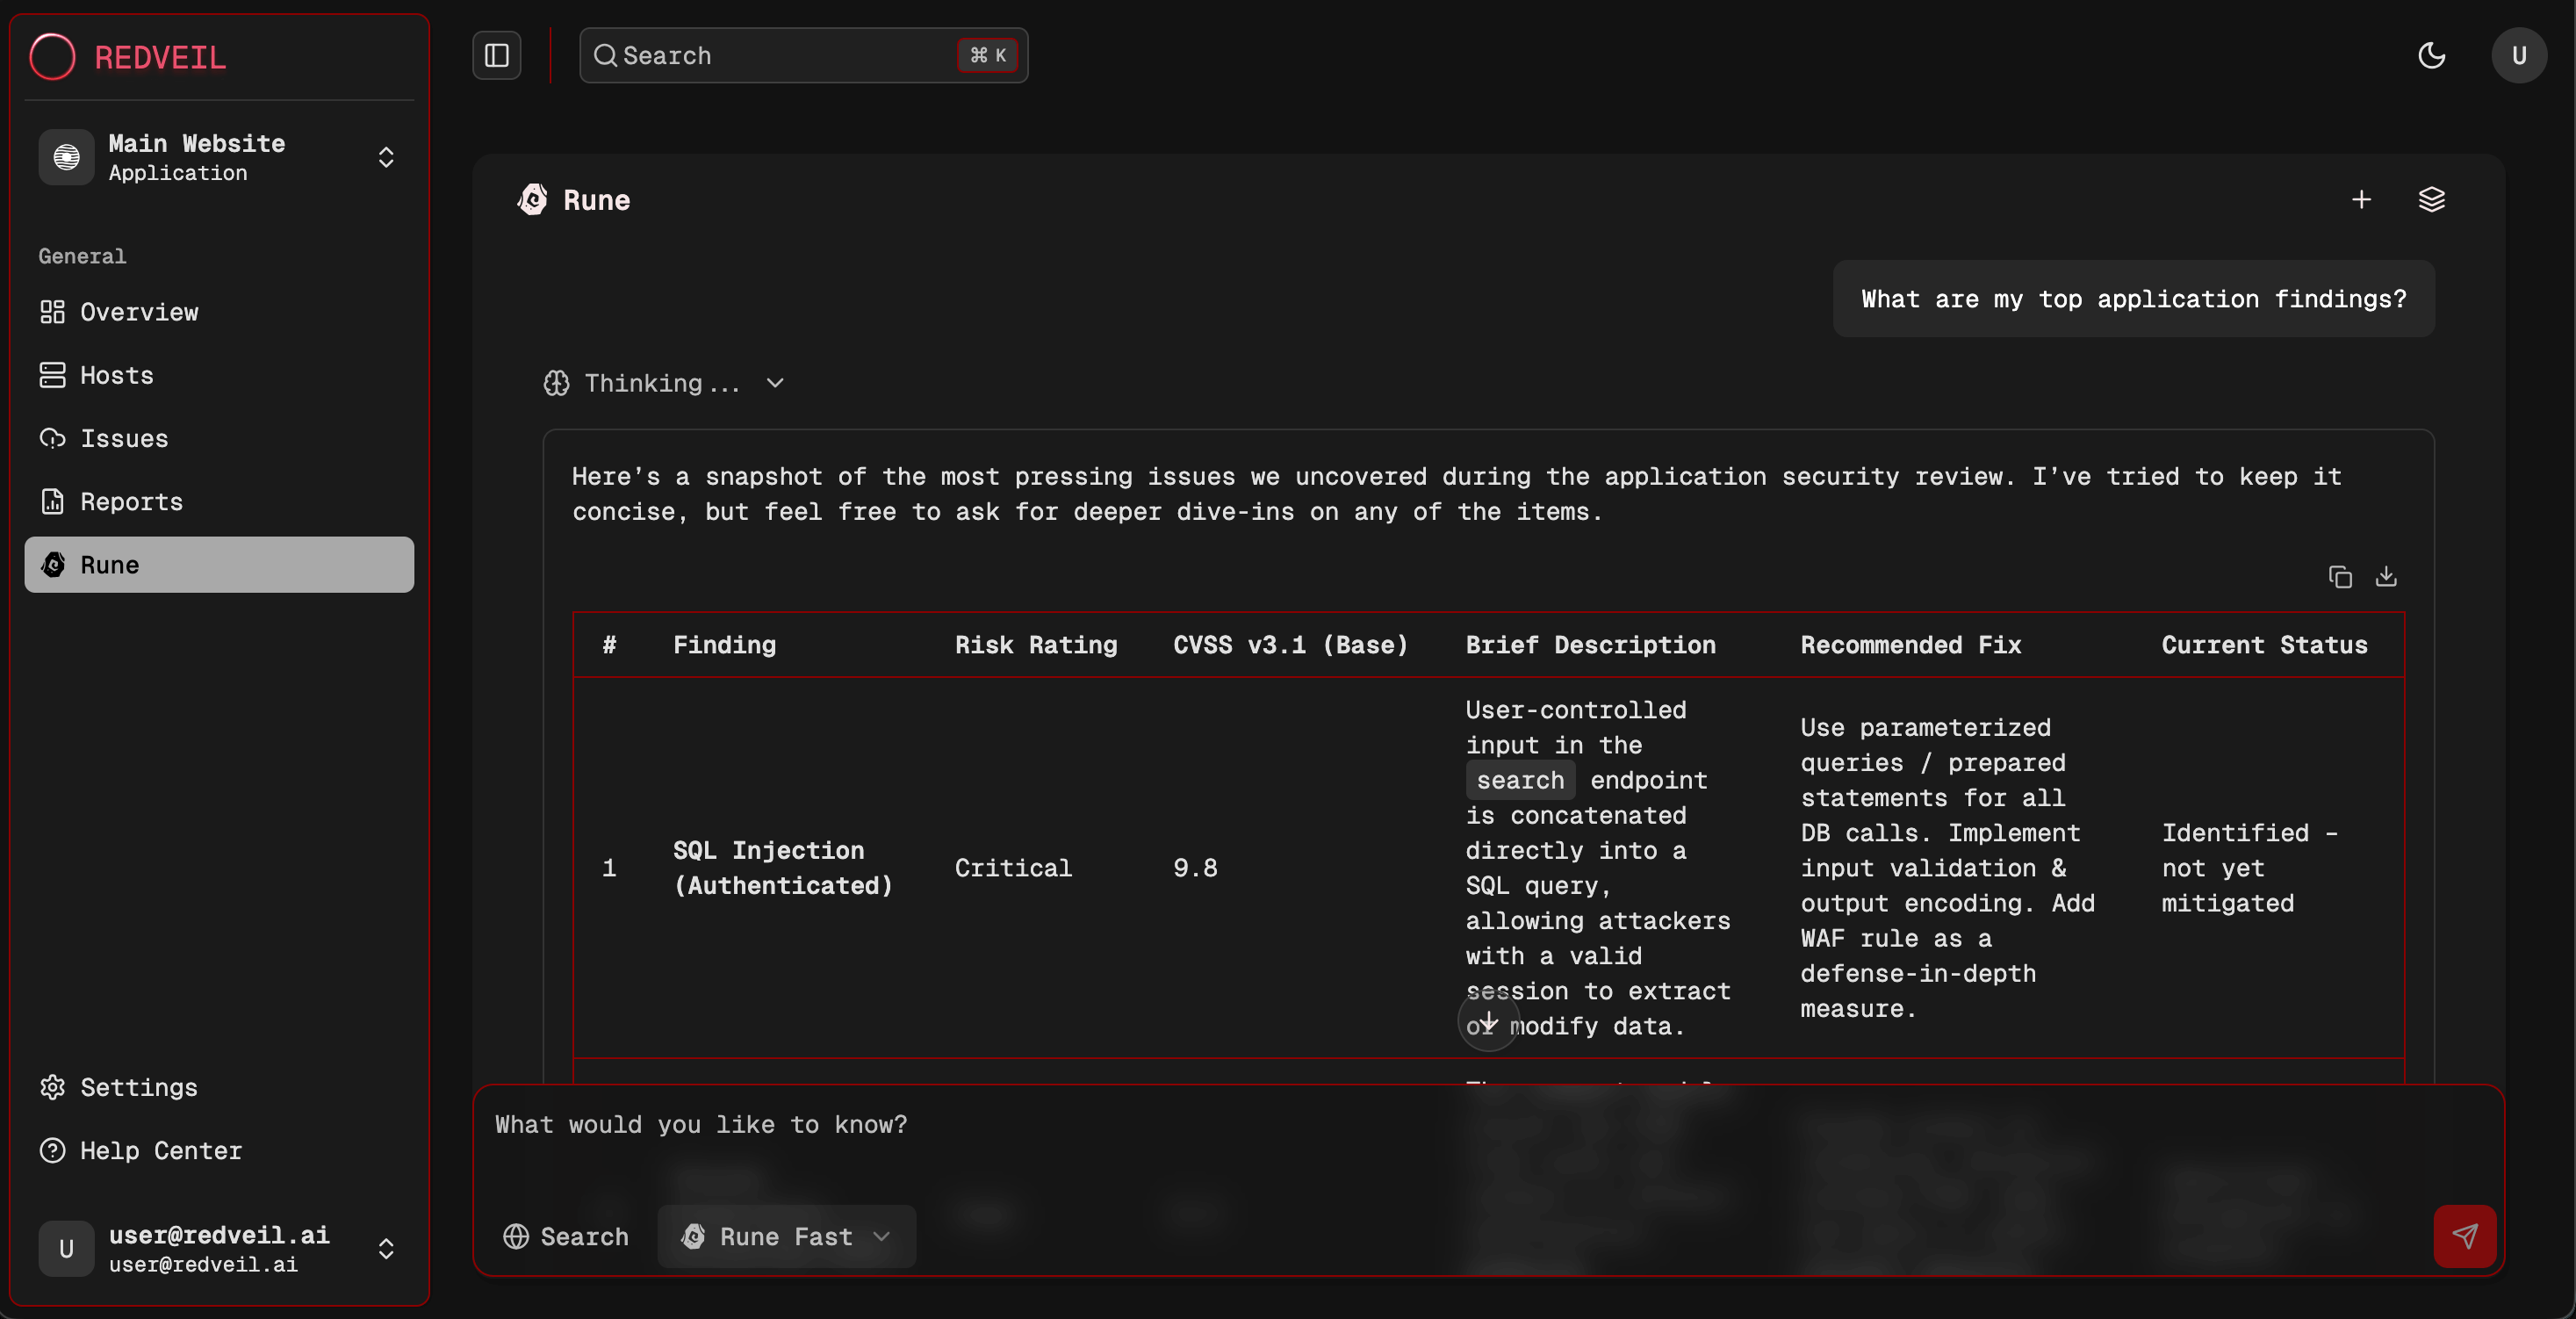Copy the findings table
This screenshot has width=2576, height=1319.
coord(2340,577)
